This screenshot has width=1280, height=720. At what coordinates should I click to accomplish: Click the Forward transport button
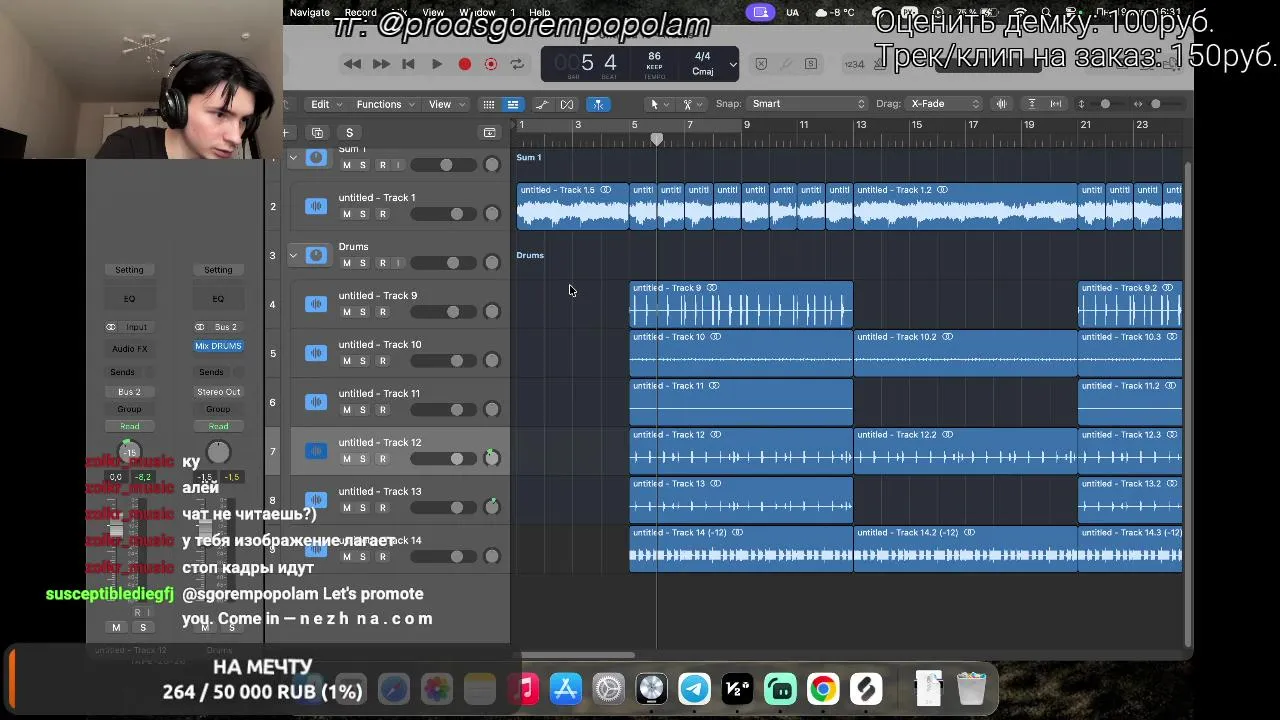pos(381,64)
